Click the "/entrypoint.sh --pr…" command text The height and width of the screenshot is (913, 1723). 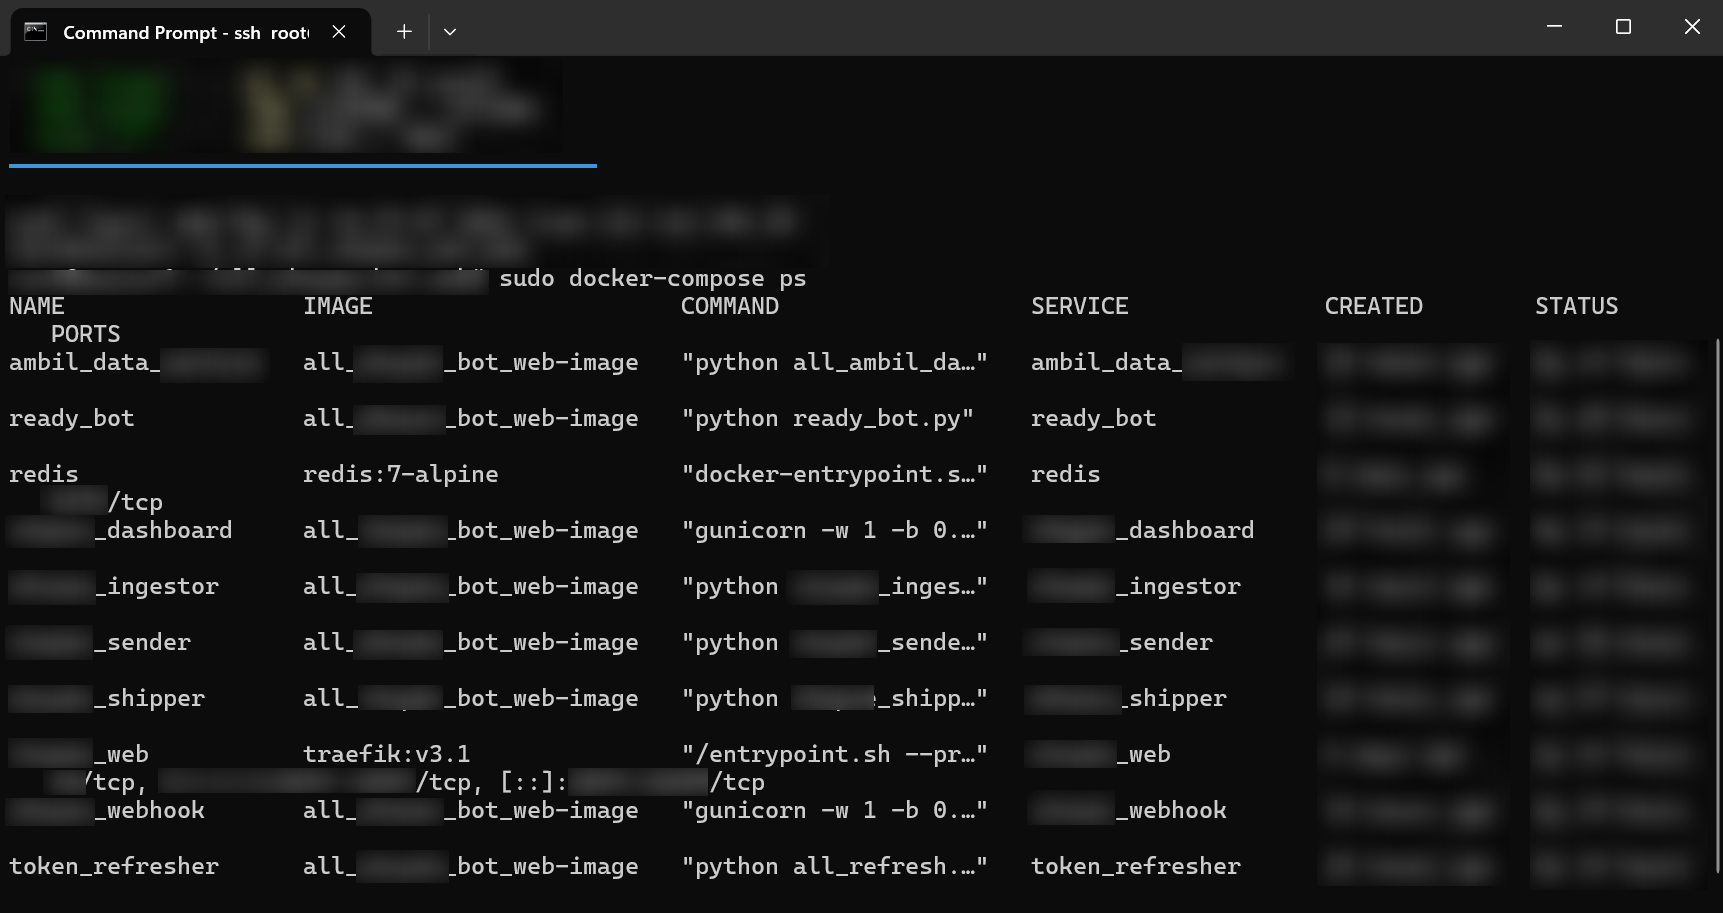835,754
